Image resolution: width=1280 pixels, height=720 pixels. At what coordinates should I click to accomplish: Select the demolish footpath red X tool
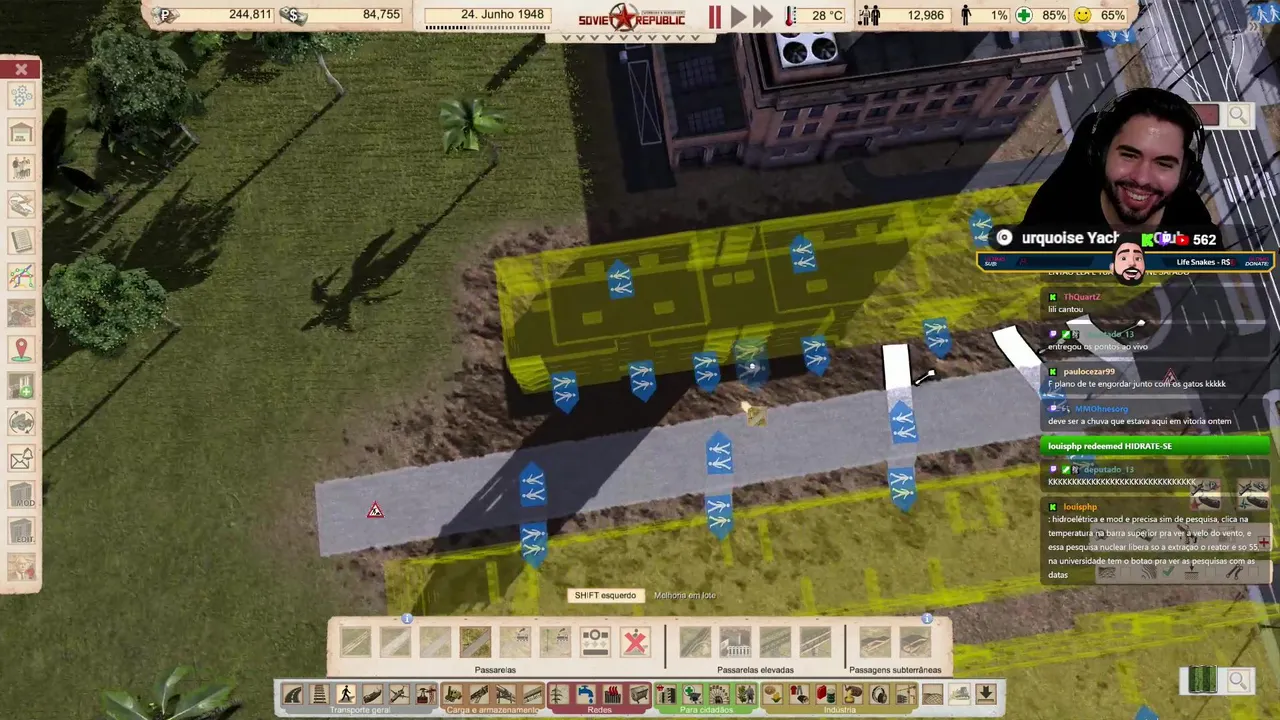[x=635, y=642]
